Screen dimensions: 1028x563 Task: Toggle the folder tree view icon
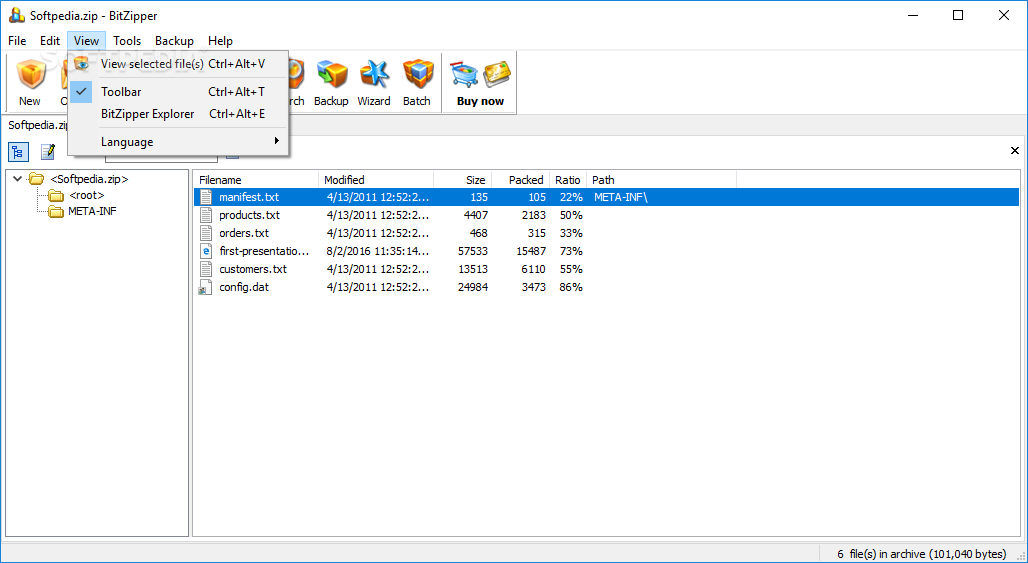(x=18, y=152)
